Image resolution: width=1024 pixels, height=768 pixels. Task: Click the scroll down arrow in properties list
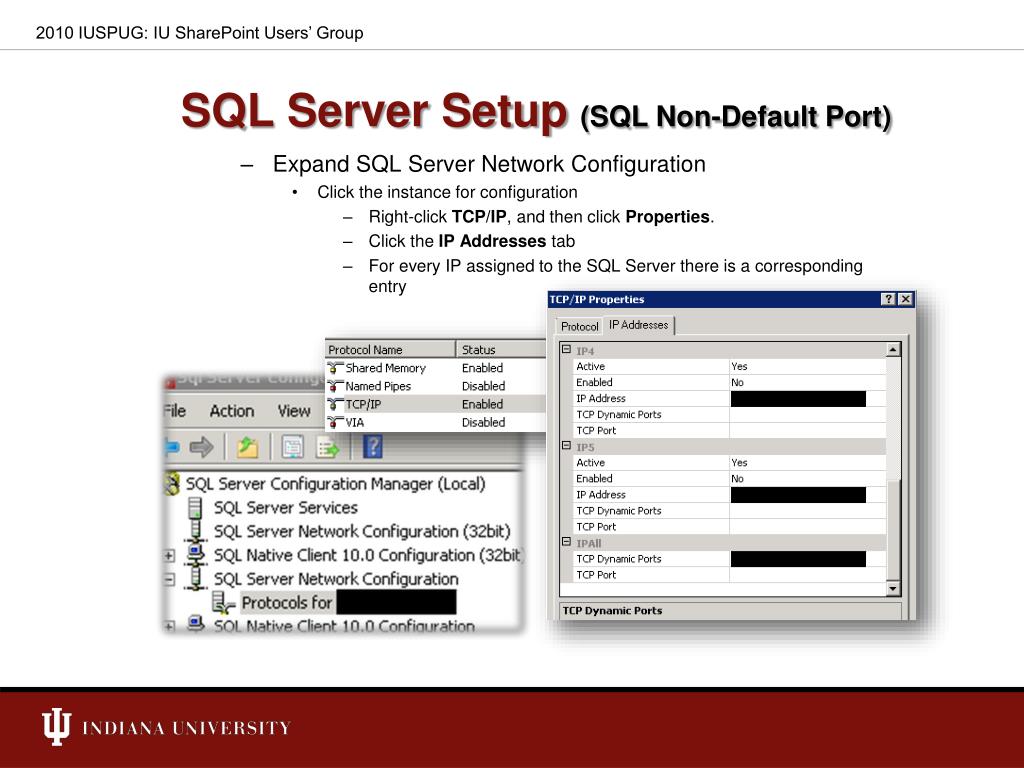pyautogui.click(x=893, y=588)
